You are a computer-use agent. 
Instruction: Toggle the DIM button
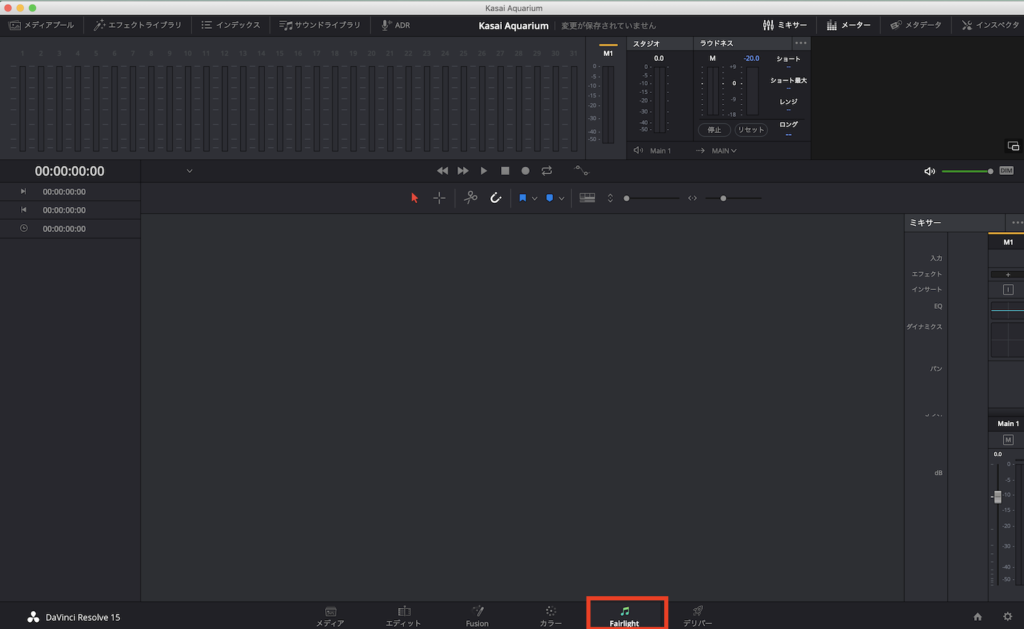(1006, 171)
